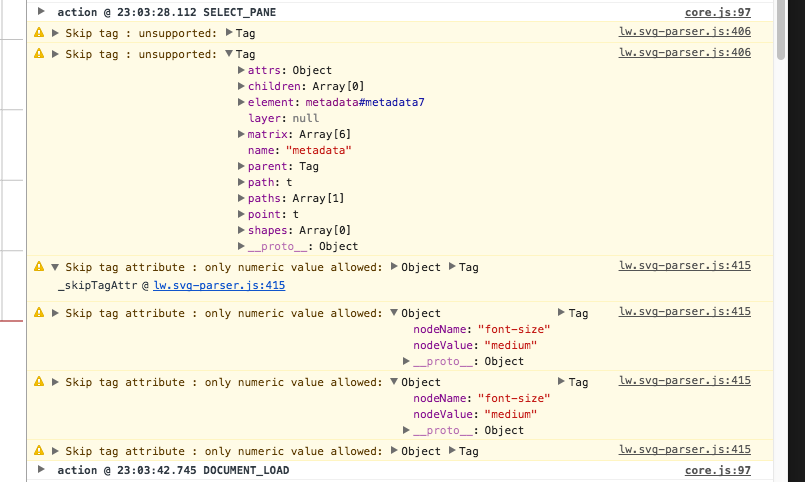Expand the matrix: Array[6] property
The image size is (805, 482).
coord(241,135)
